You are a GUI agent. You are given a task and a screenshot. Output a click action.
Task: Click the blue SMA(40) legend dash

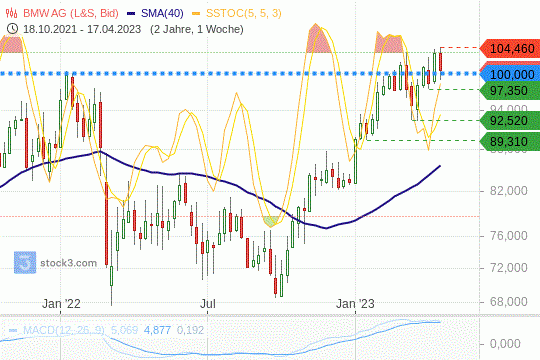pos(131,13)
